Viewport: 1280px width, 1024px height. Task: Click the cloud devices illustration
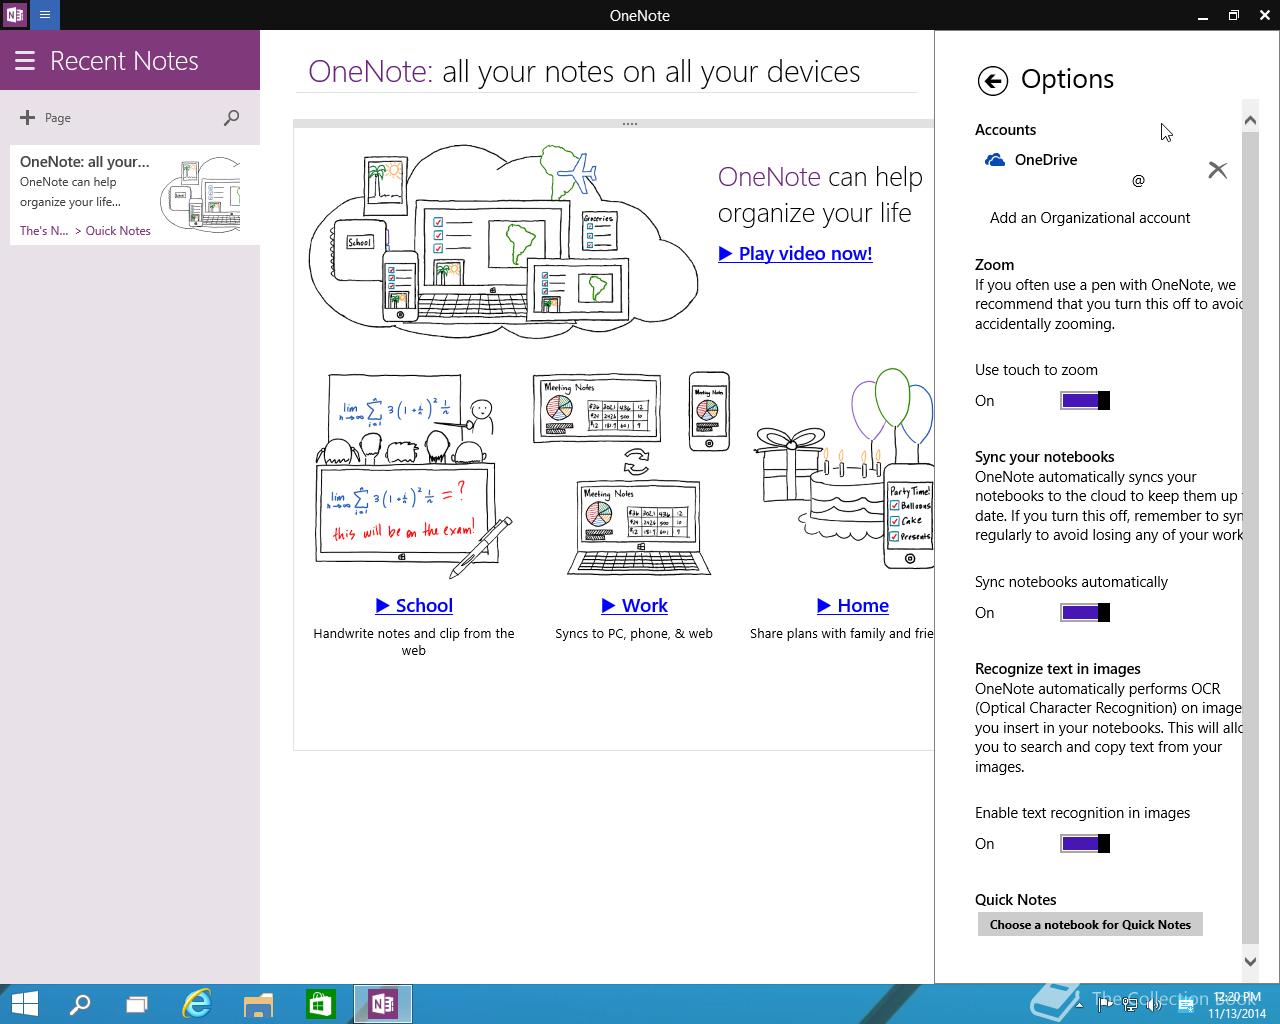click(504, 240)
